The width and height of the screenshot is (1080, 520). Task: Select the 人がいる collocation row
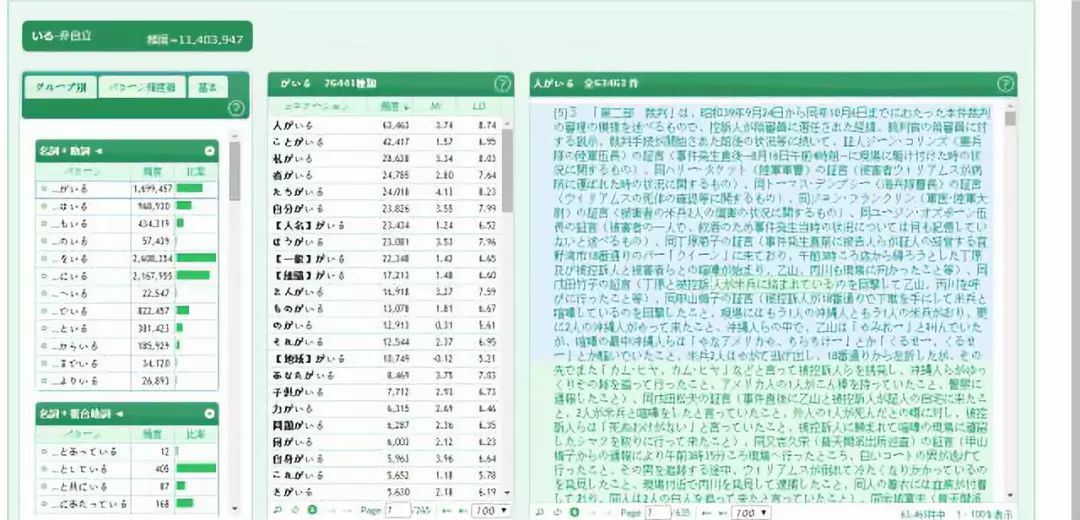tap(385, 125)
